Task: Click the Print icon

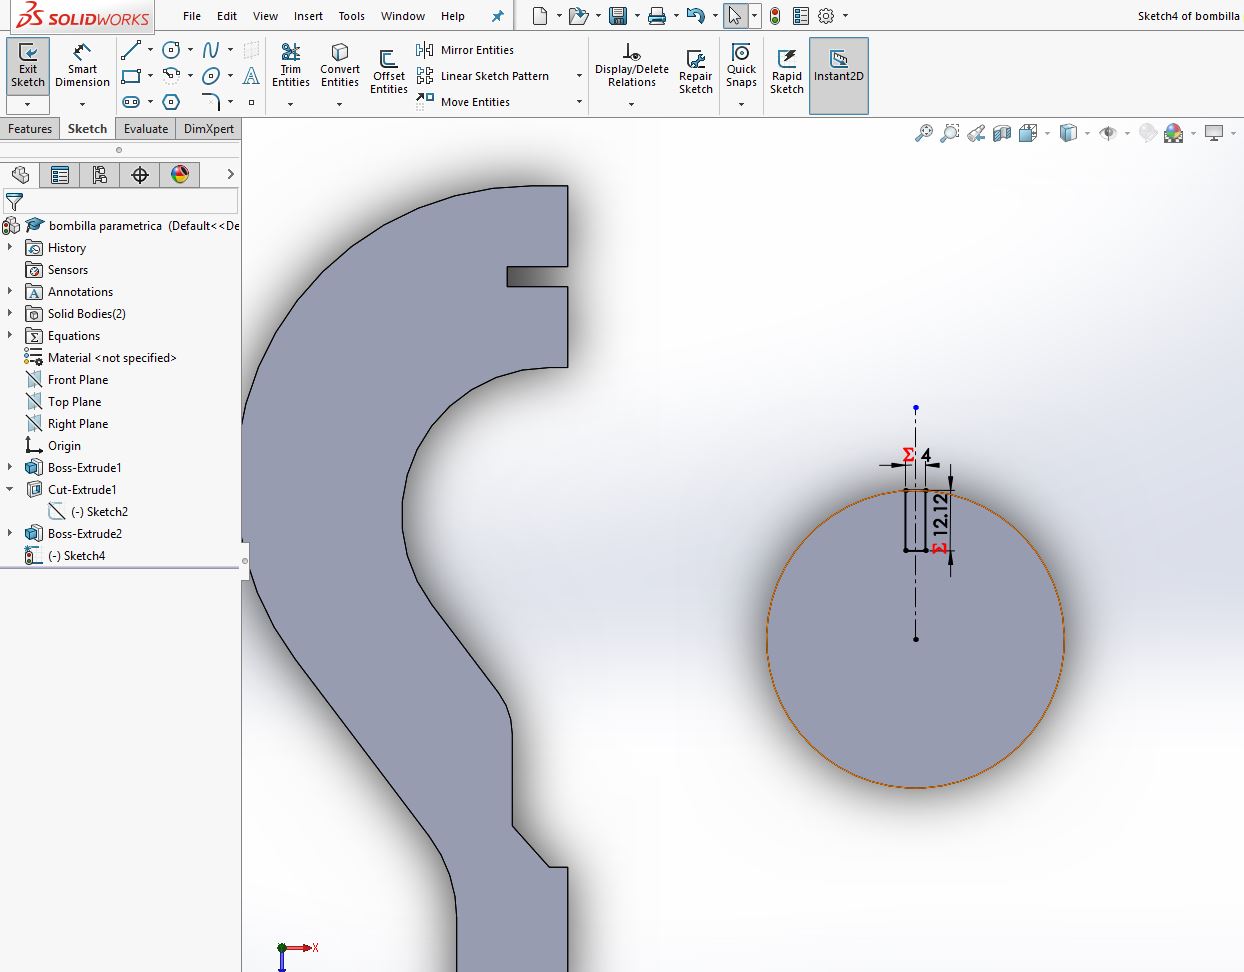Action: pos(656,16)
